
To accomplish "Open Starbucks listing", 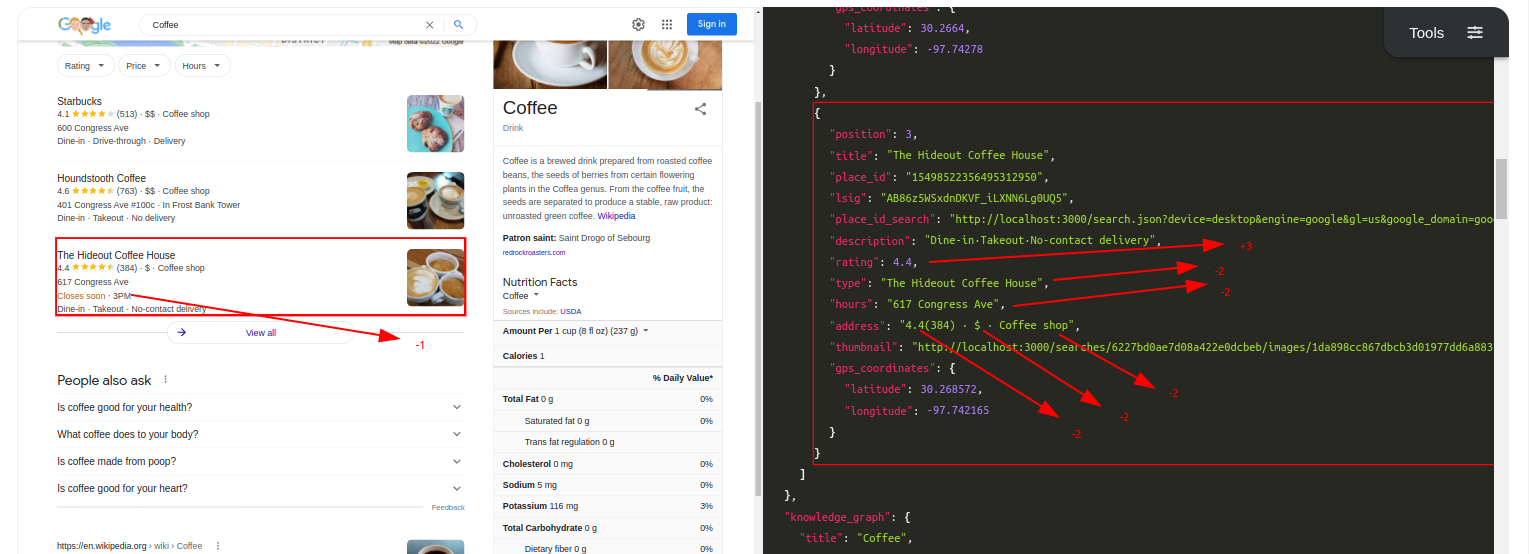I will click(x=79, y=101).
